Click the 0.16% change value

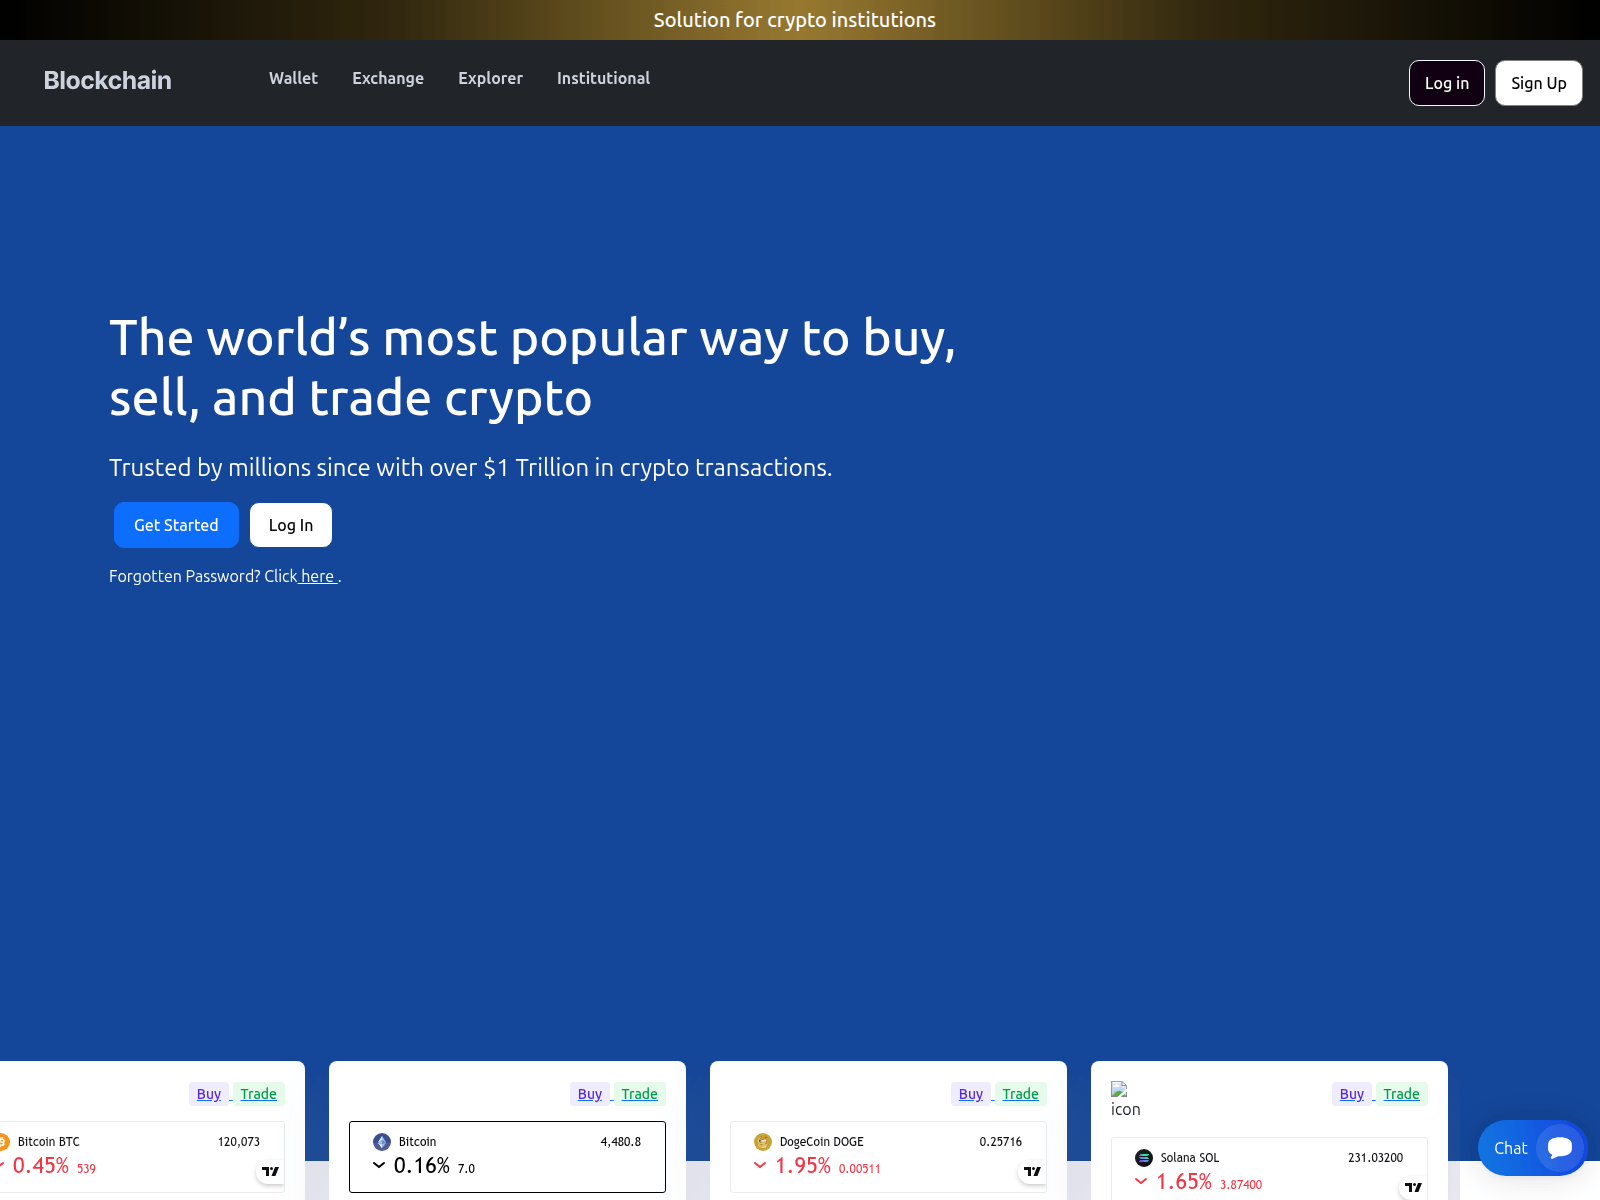click(422, 1166)
